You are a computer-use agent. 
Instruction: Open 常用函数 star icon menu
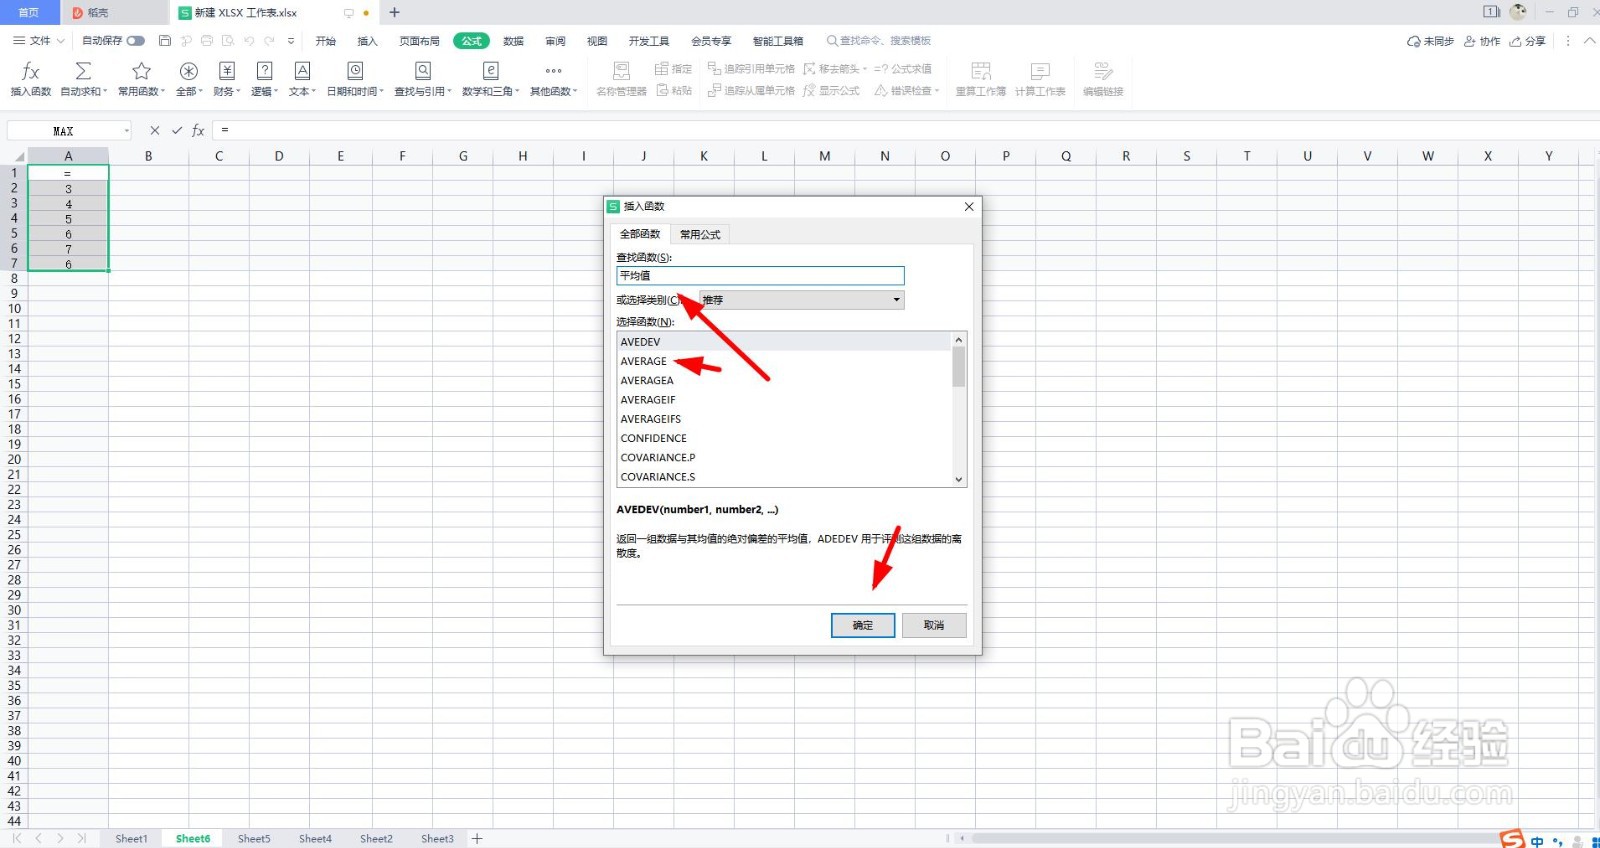click(141, 71)
